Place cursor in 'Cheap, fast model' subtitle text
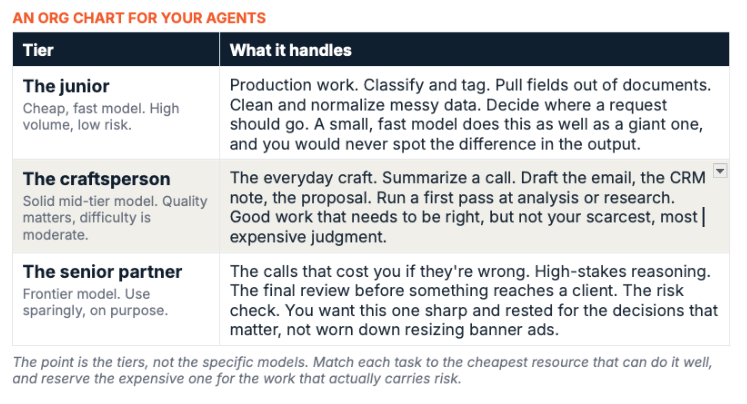The width and height of the screenshot is (747, 404). (x=101, y=117)
